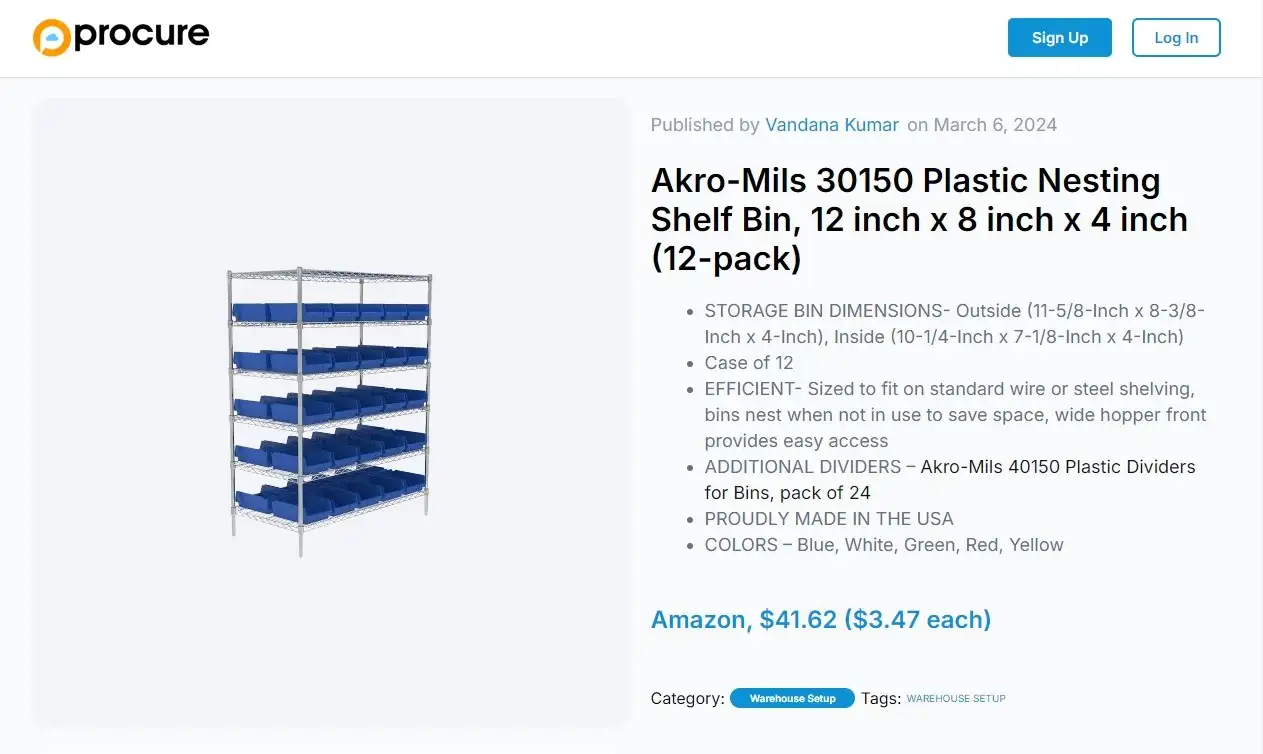
Task: Click the March 6, 2024 publish date
Action: (x=994, y=125)
